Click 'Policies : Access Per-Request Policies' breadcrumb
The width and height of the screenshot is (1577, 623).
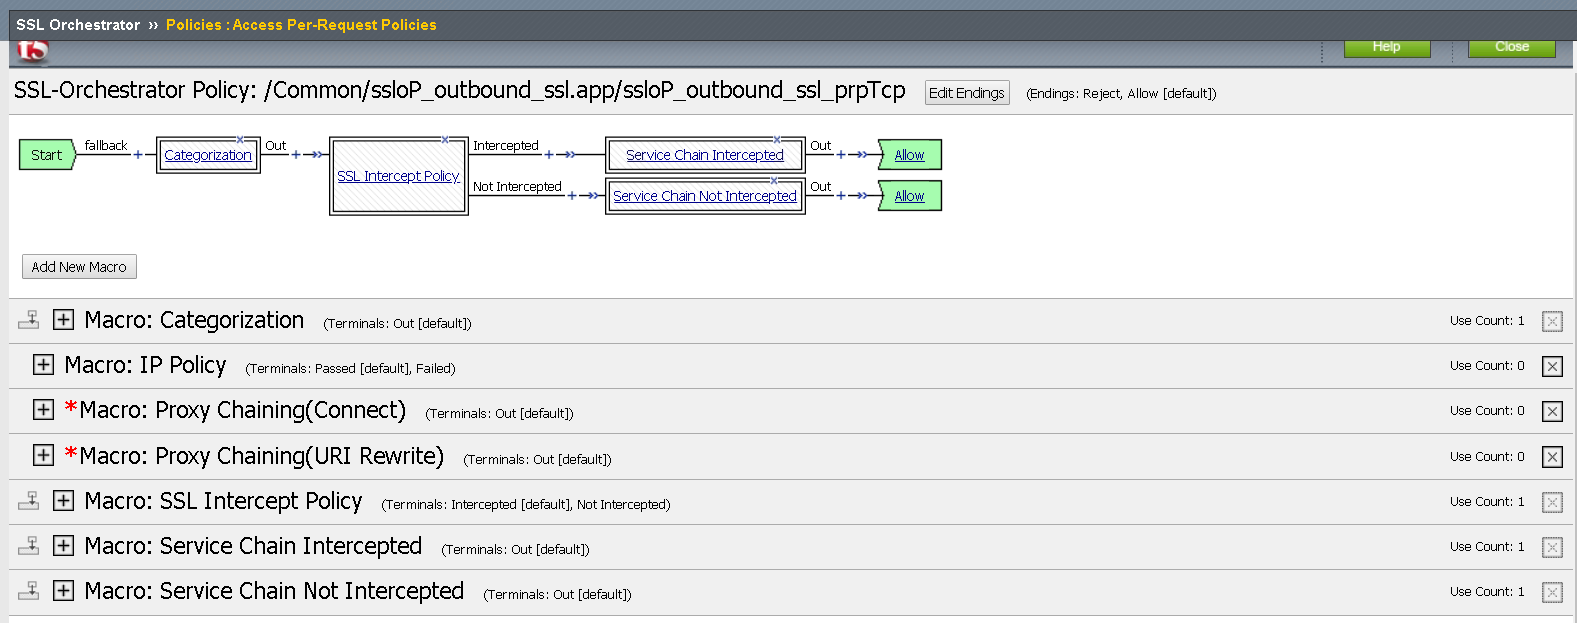301,25
